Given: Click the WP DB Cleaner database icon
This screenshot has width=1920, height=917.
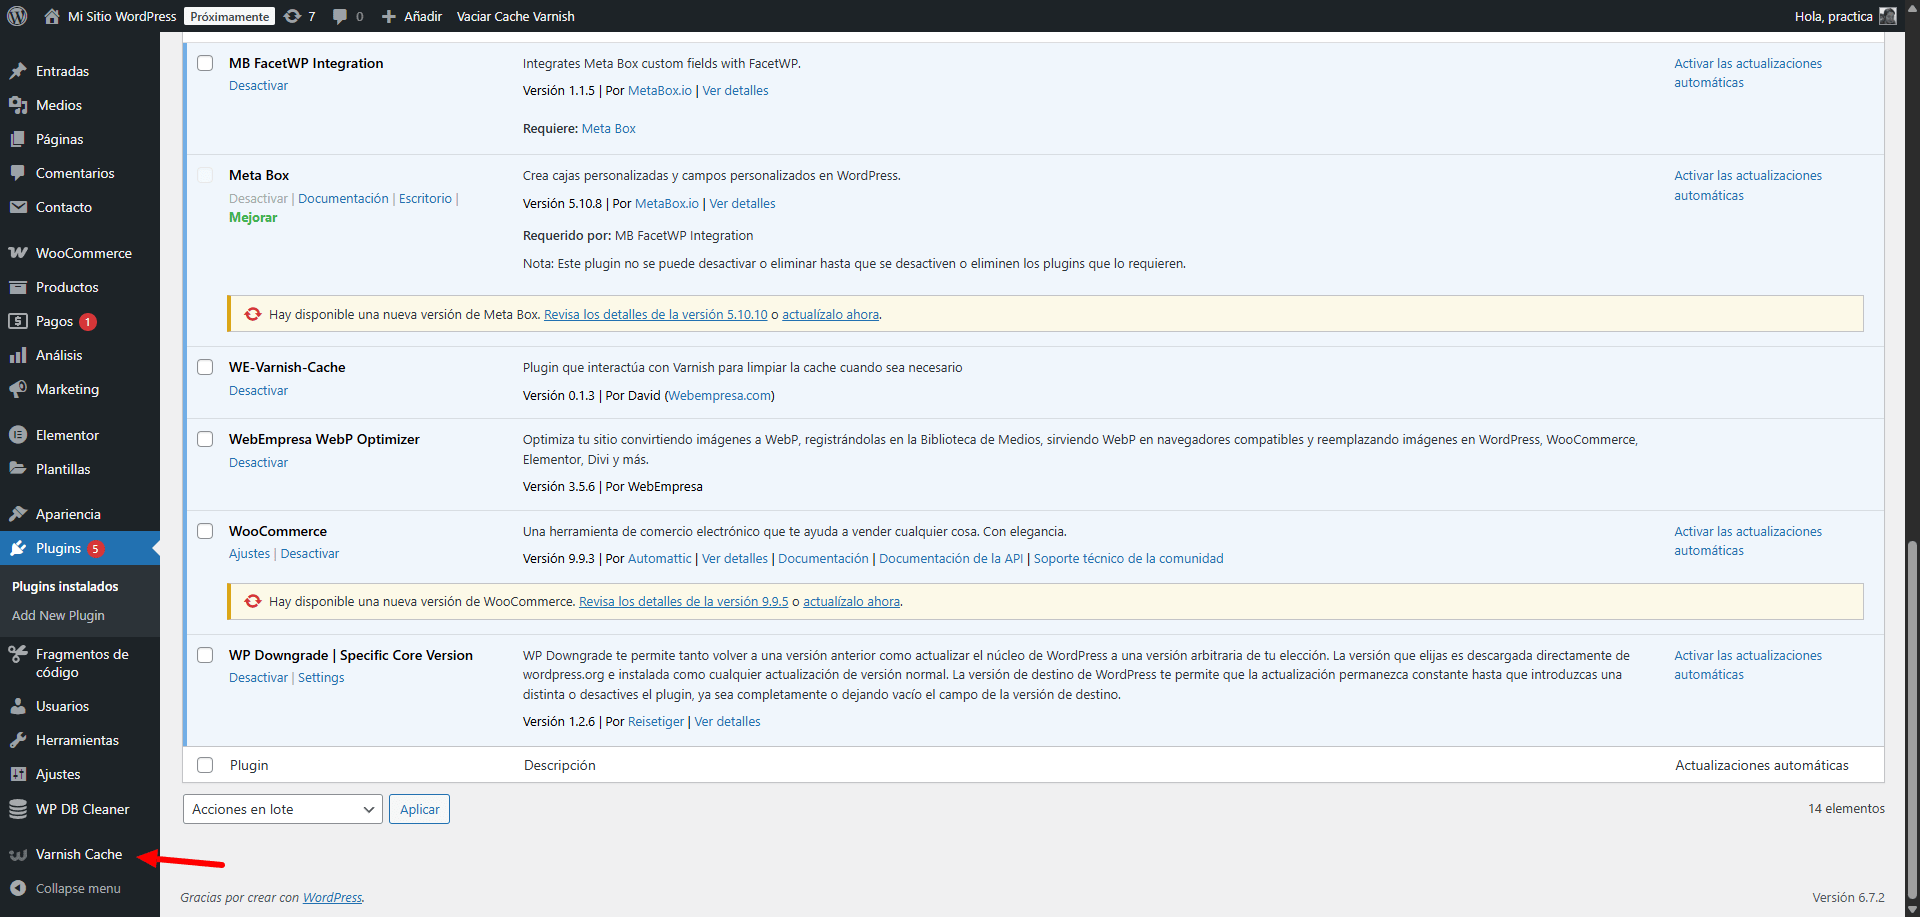Looking at the screenshot, I should [18, 809].
